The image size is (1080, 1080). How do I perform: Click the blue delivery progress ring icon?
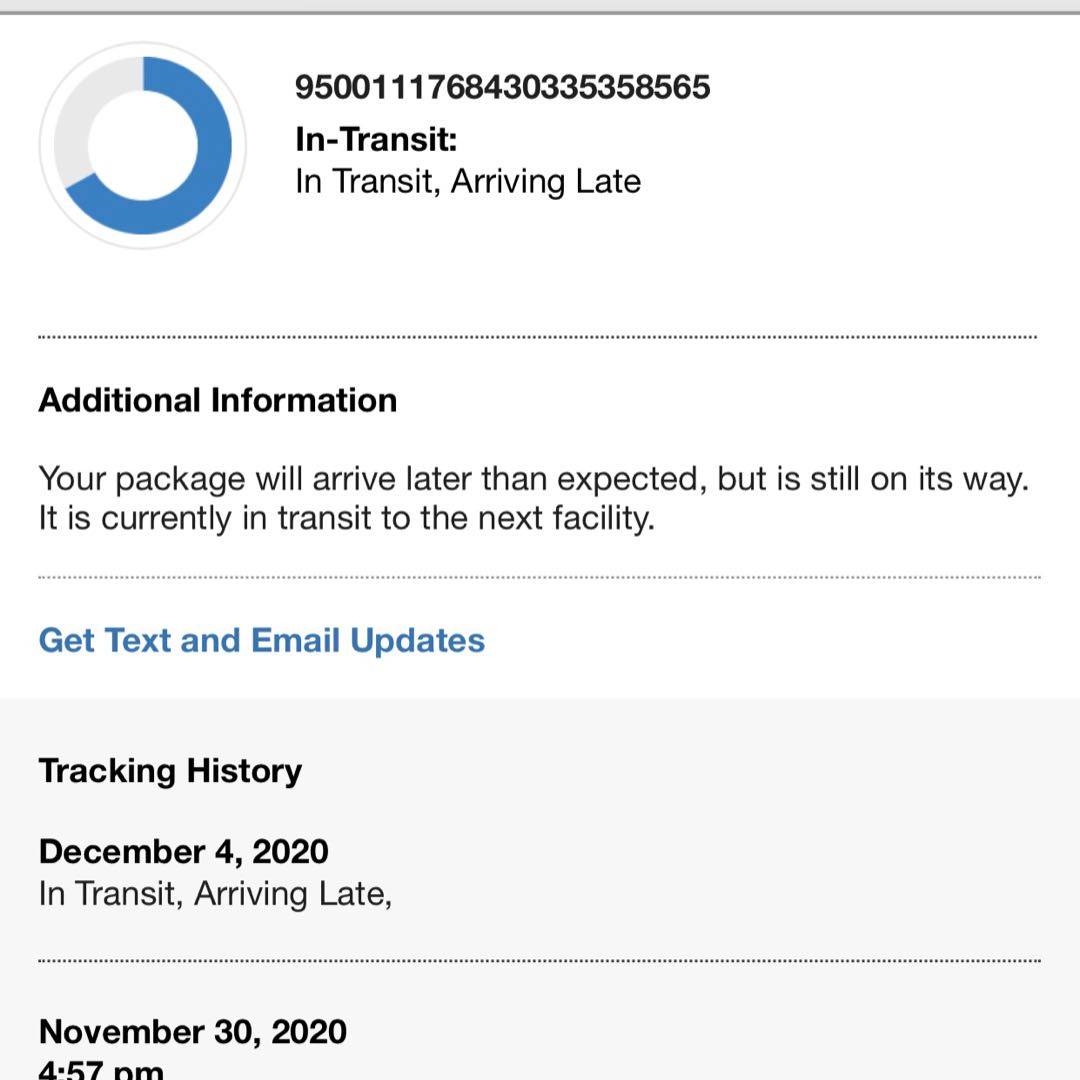[143, 146]
